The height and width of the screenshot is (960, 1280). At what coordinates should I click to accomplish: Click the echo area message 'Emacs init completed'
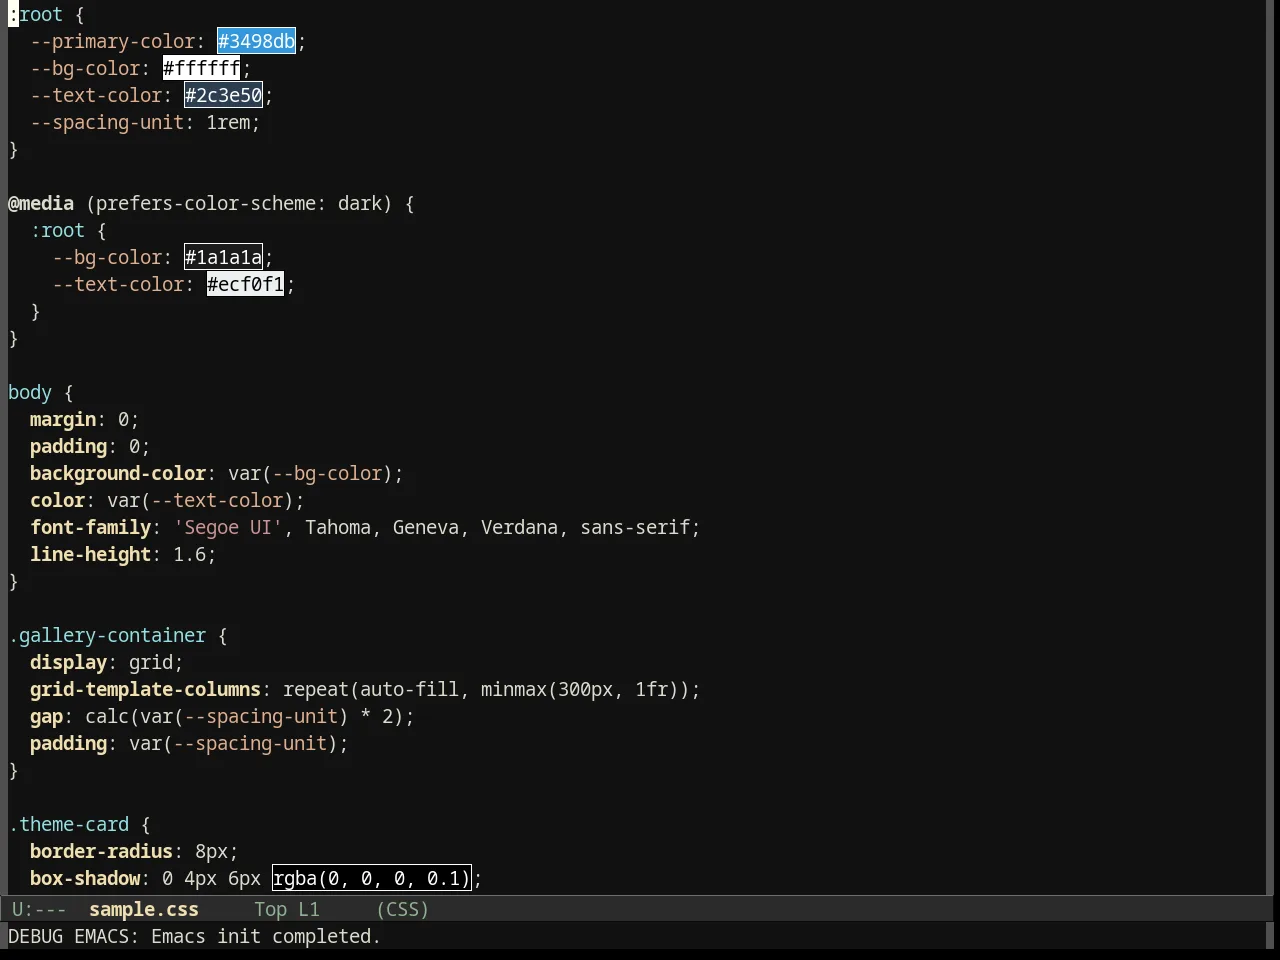pyautogui.click(x=266, y=936)
